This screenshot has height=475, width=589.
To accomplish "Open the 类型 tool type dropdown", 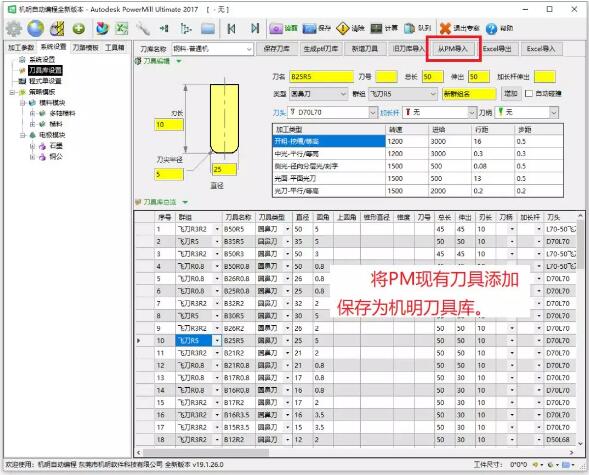I will [x=319, y=94].
